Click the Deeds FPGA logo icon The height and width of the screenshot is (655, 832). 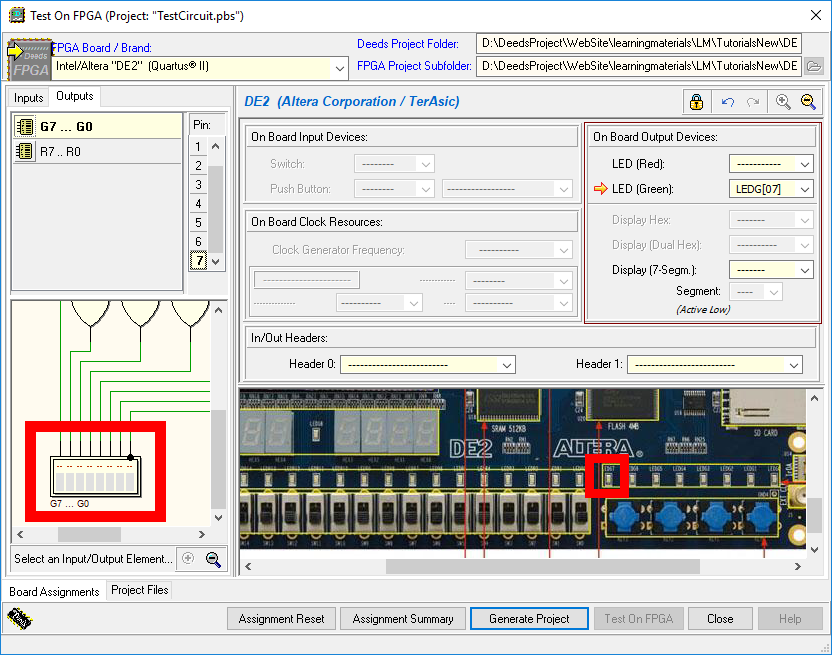[x=30, y=59]
